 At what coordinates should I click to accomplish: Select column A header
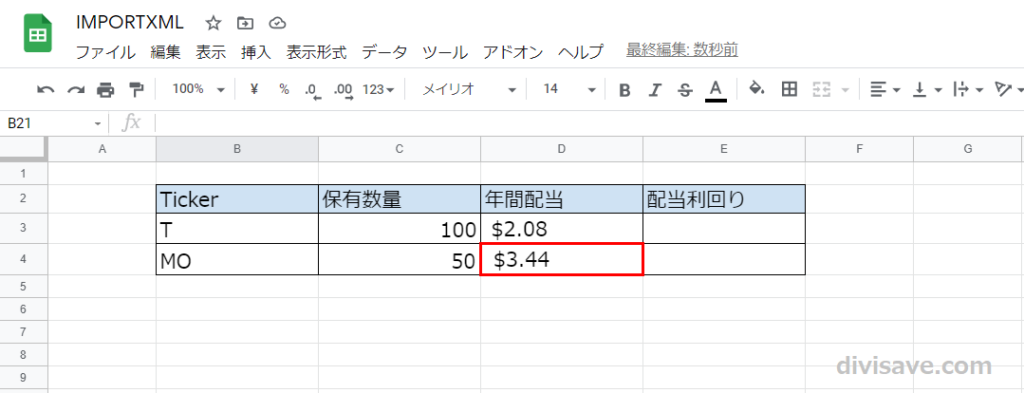[102, 149]
